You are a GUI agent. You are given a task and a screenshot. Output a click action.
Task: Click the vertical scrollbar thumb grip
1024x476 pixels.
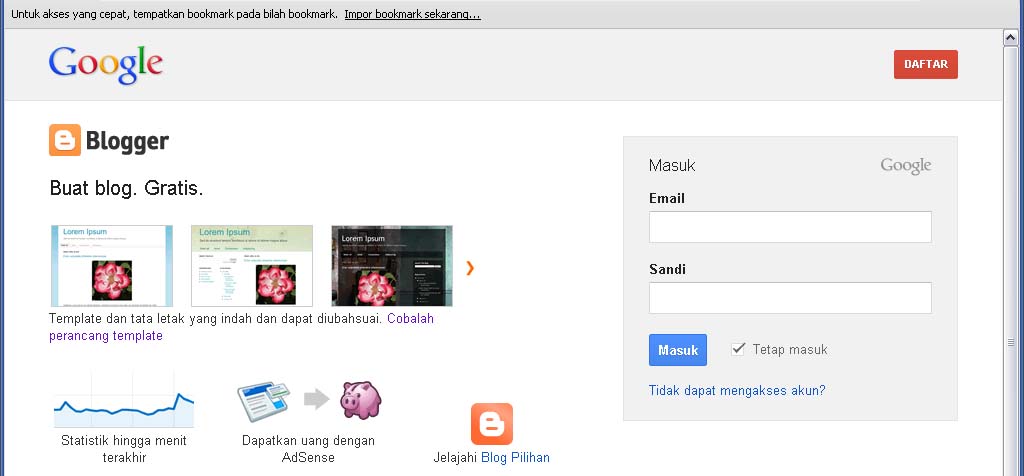point(1011,341)
